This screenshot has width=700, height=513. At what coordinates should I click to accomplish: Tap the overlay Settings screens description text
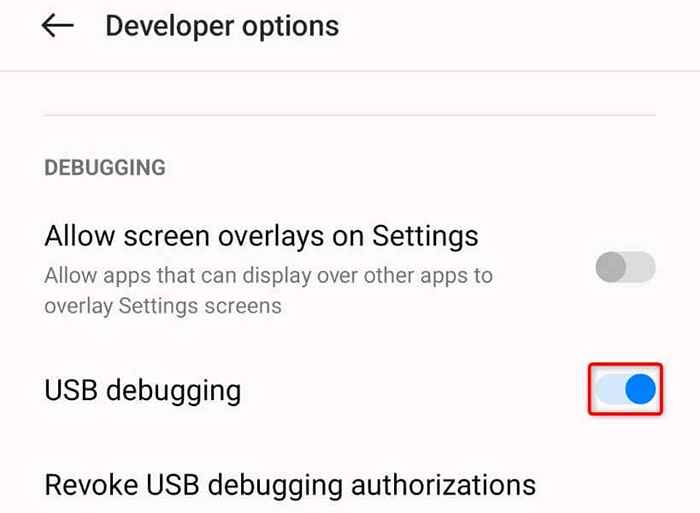point(163,307)
